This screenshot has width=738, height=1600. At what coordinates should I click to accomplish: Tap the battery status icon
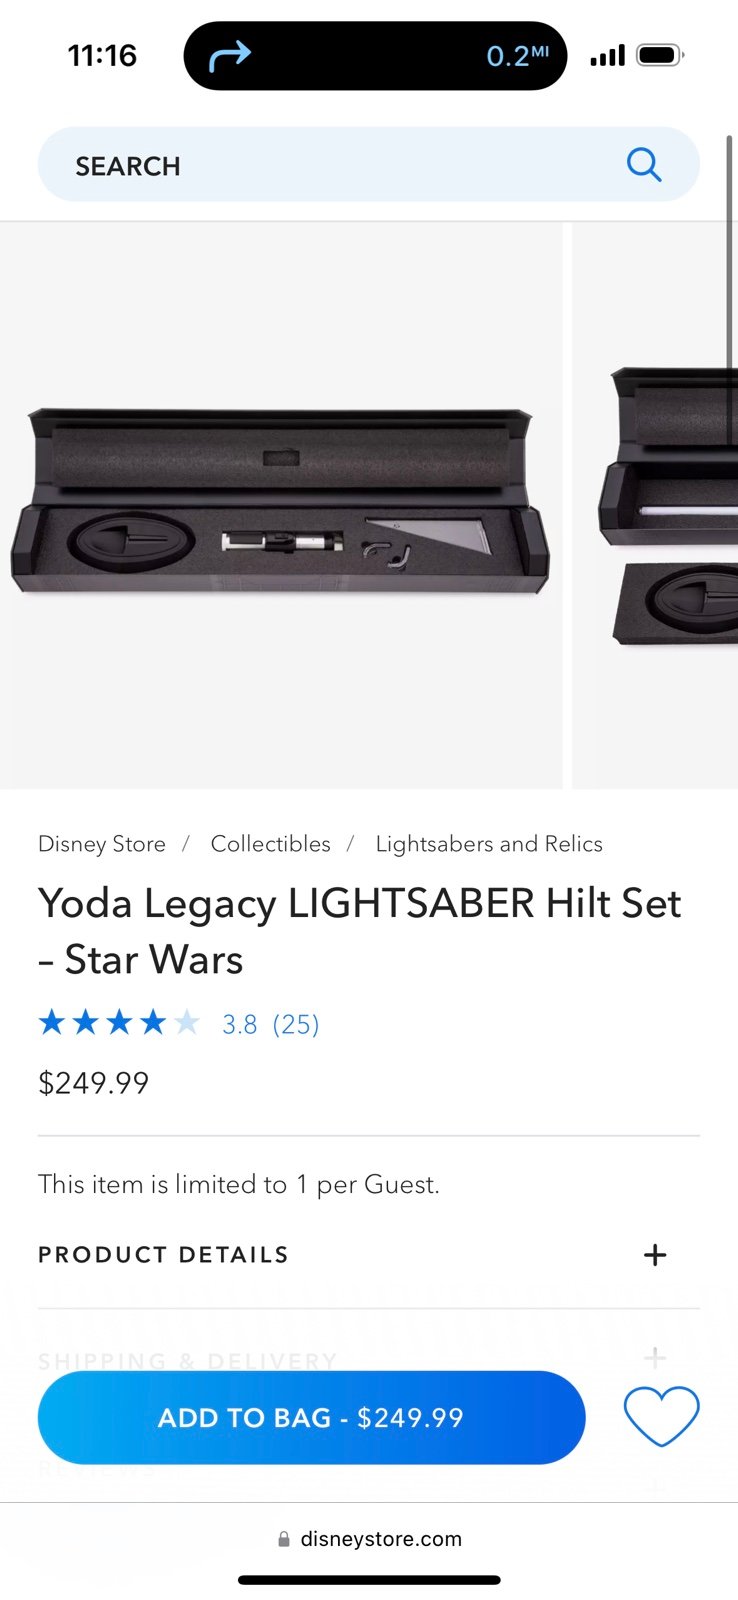(660, 55)
